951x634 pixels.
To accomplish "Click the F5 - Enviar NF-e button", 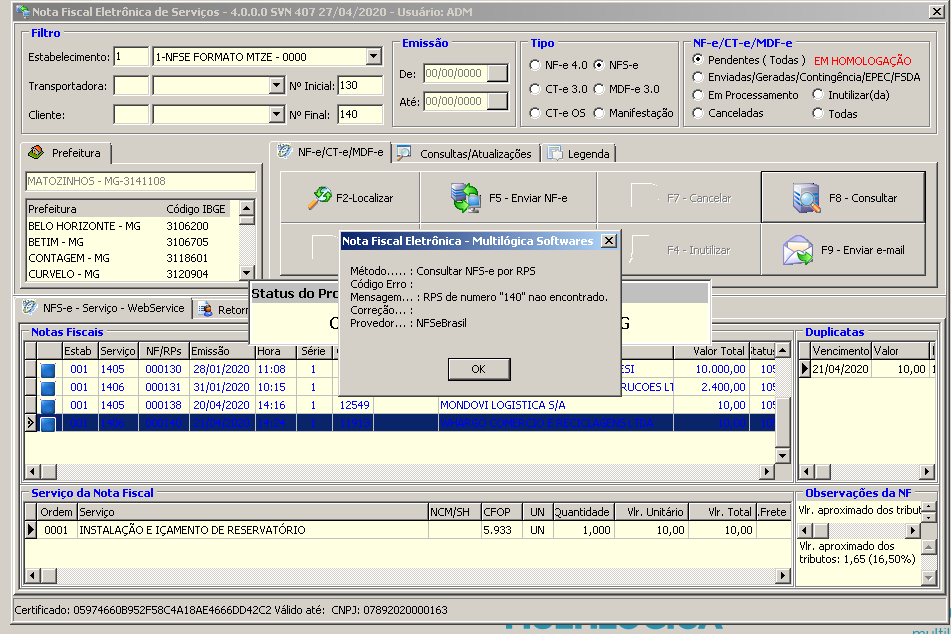I will tap(508, 198).
